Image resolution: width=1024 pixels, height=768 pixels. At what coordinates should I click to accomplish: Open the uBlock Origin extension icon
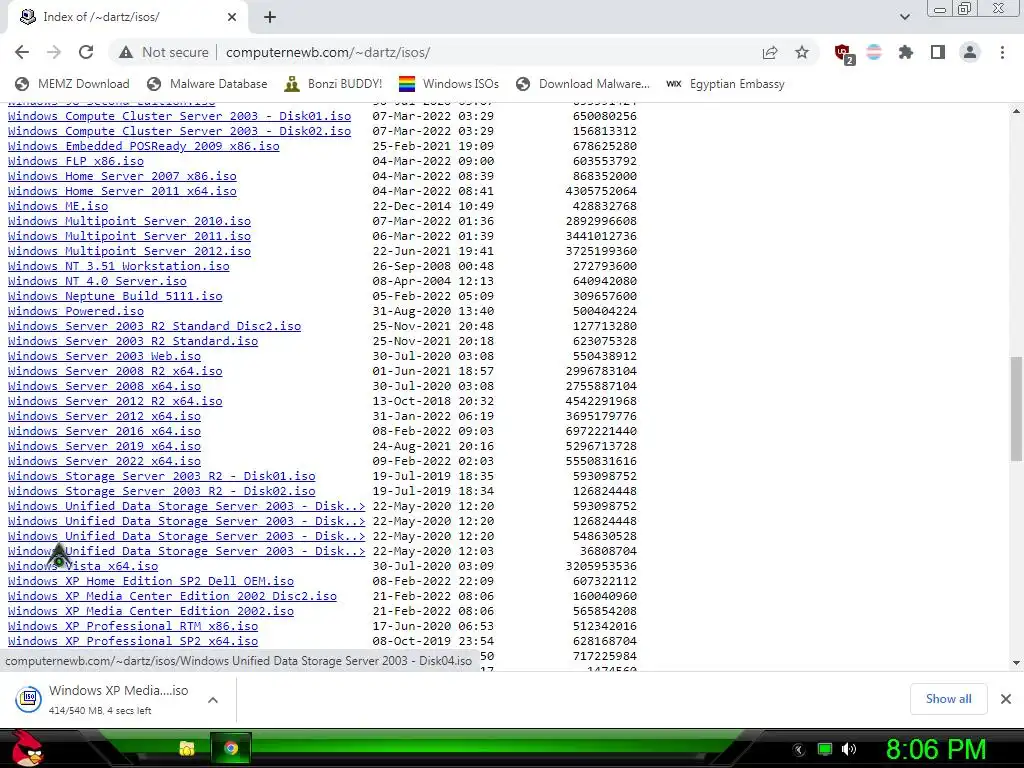(x=843, y=53)
